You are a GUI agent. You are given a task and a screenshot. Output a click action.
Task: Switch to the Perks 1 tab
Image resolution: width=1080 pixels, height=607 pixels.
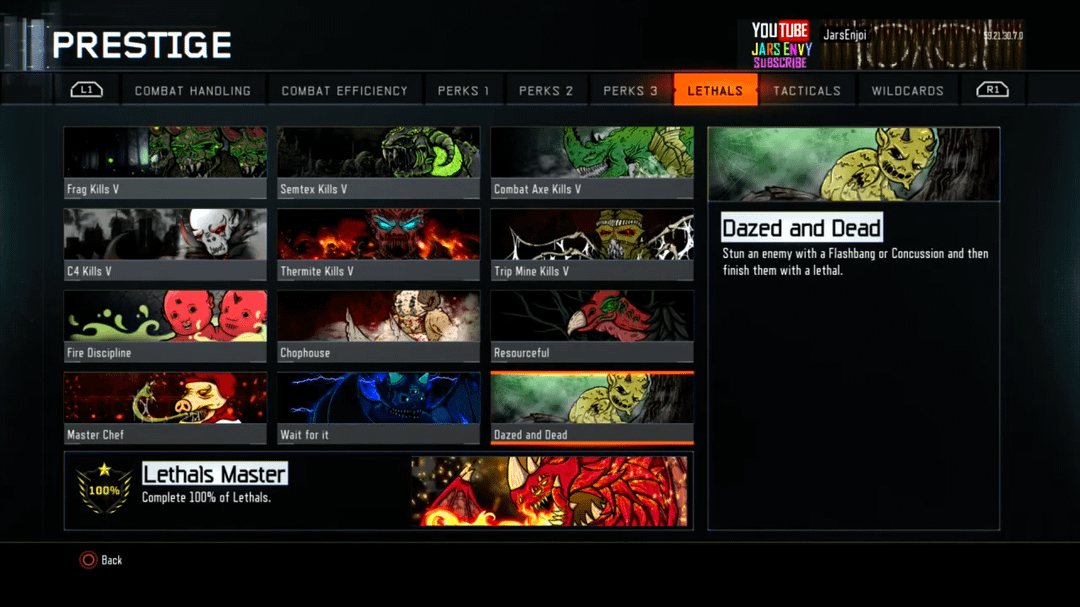[464, 90]
